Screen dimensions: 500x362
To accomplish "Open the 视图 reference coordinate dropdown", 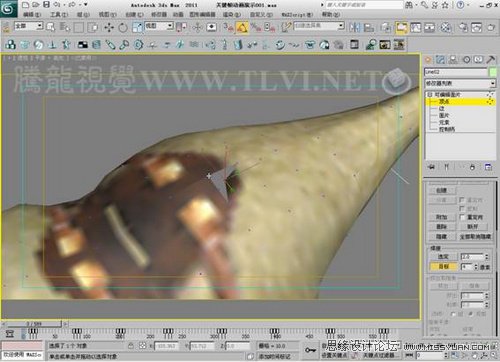I will (159, 26).
